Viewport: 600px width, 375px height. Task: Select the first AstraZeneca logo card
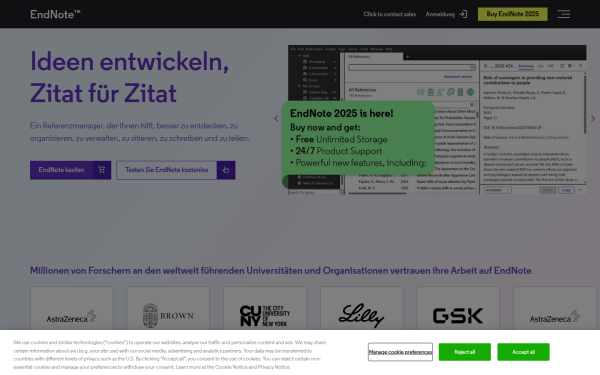(x=72, y=308)
